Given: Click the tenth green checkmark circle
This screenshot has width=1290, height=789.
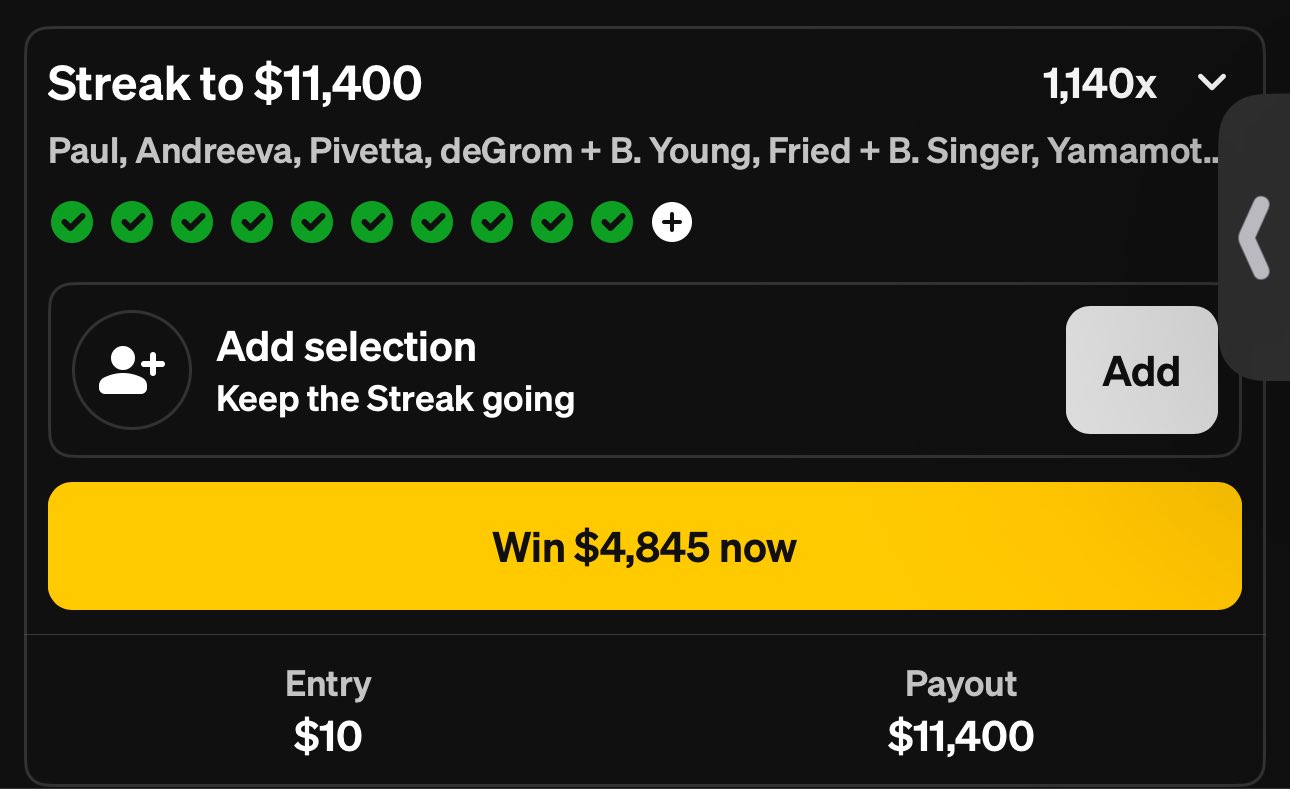Looking at the screenshot, I should coord(611,223).
